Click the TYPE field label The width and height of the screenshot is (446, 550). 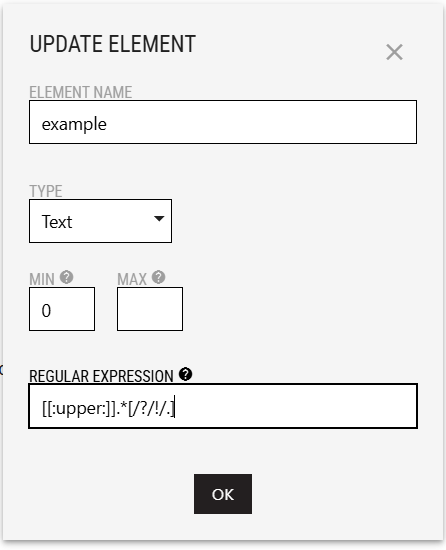pos(46,191)
